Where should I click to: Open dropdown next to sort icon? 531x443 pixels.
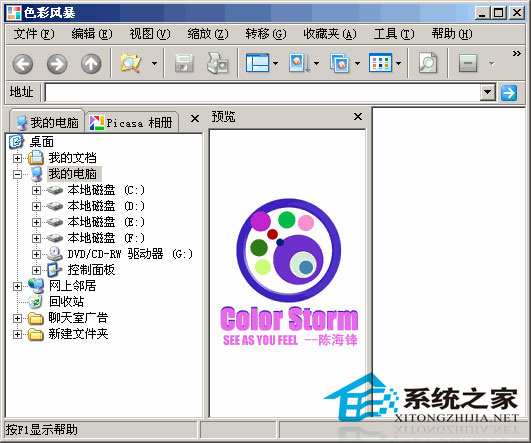(x=316, y=63)
